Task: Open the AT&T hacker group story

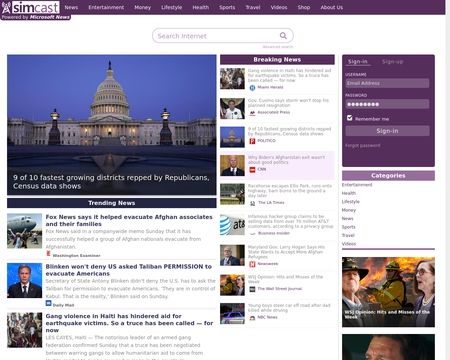Action: tap(290, 221)
